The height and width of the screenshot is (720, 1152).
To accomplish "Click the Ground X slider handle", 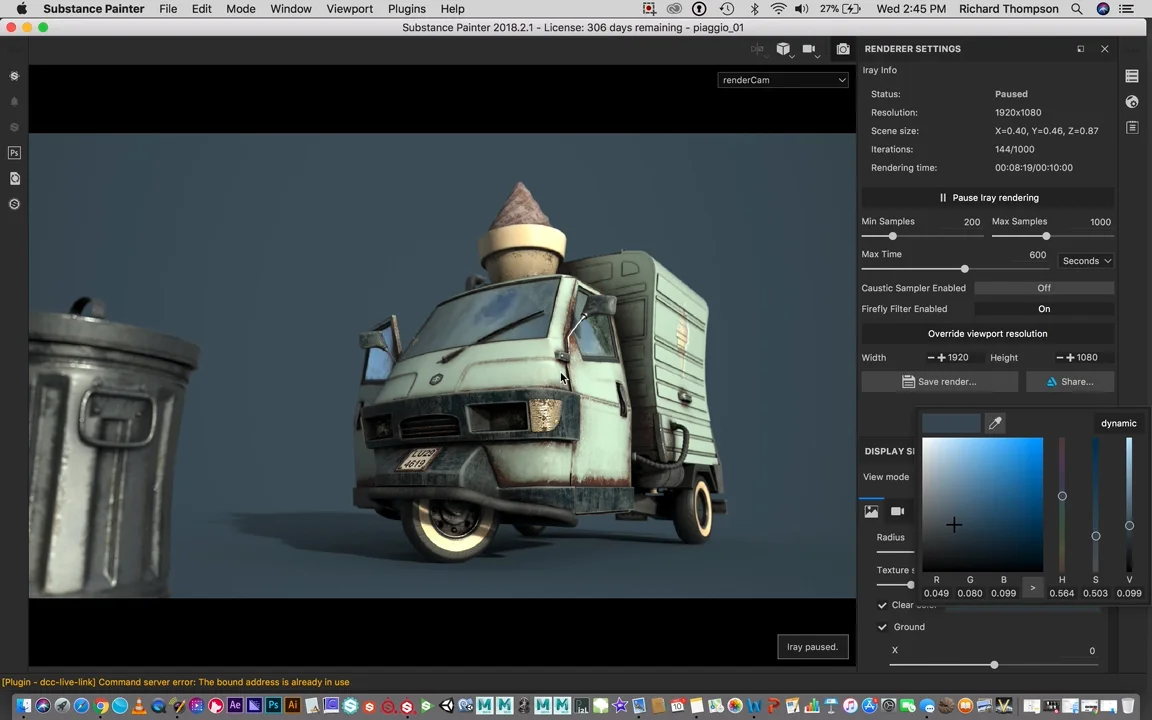I will (994, 665).
